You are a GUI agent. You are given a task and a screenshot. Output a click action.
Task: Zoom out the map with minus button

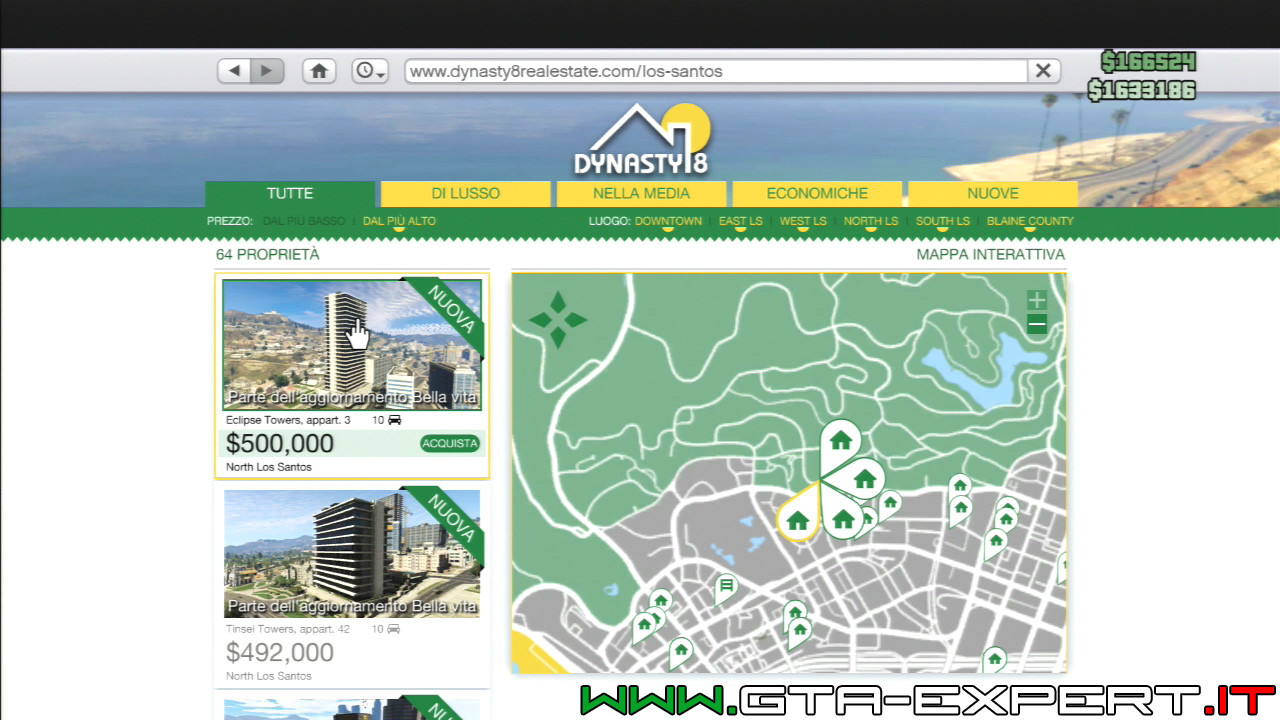point(1037,324)
